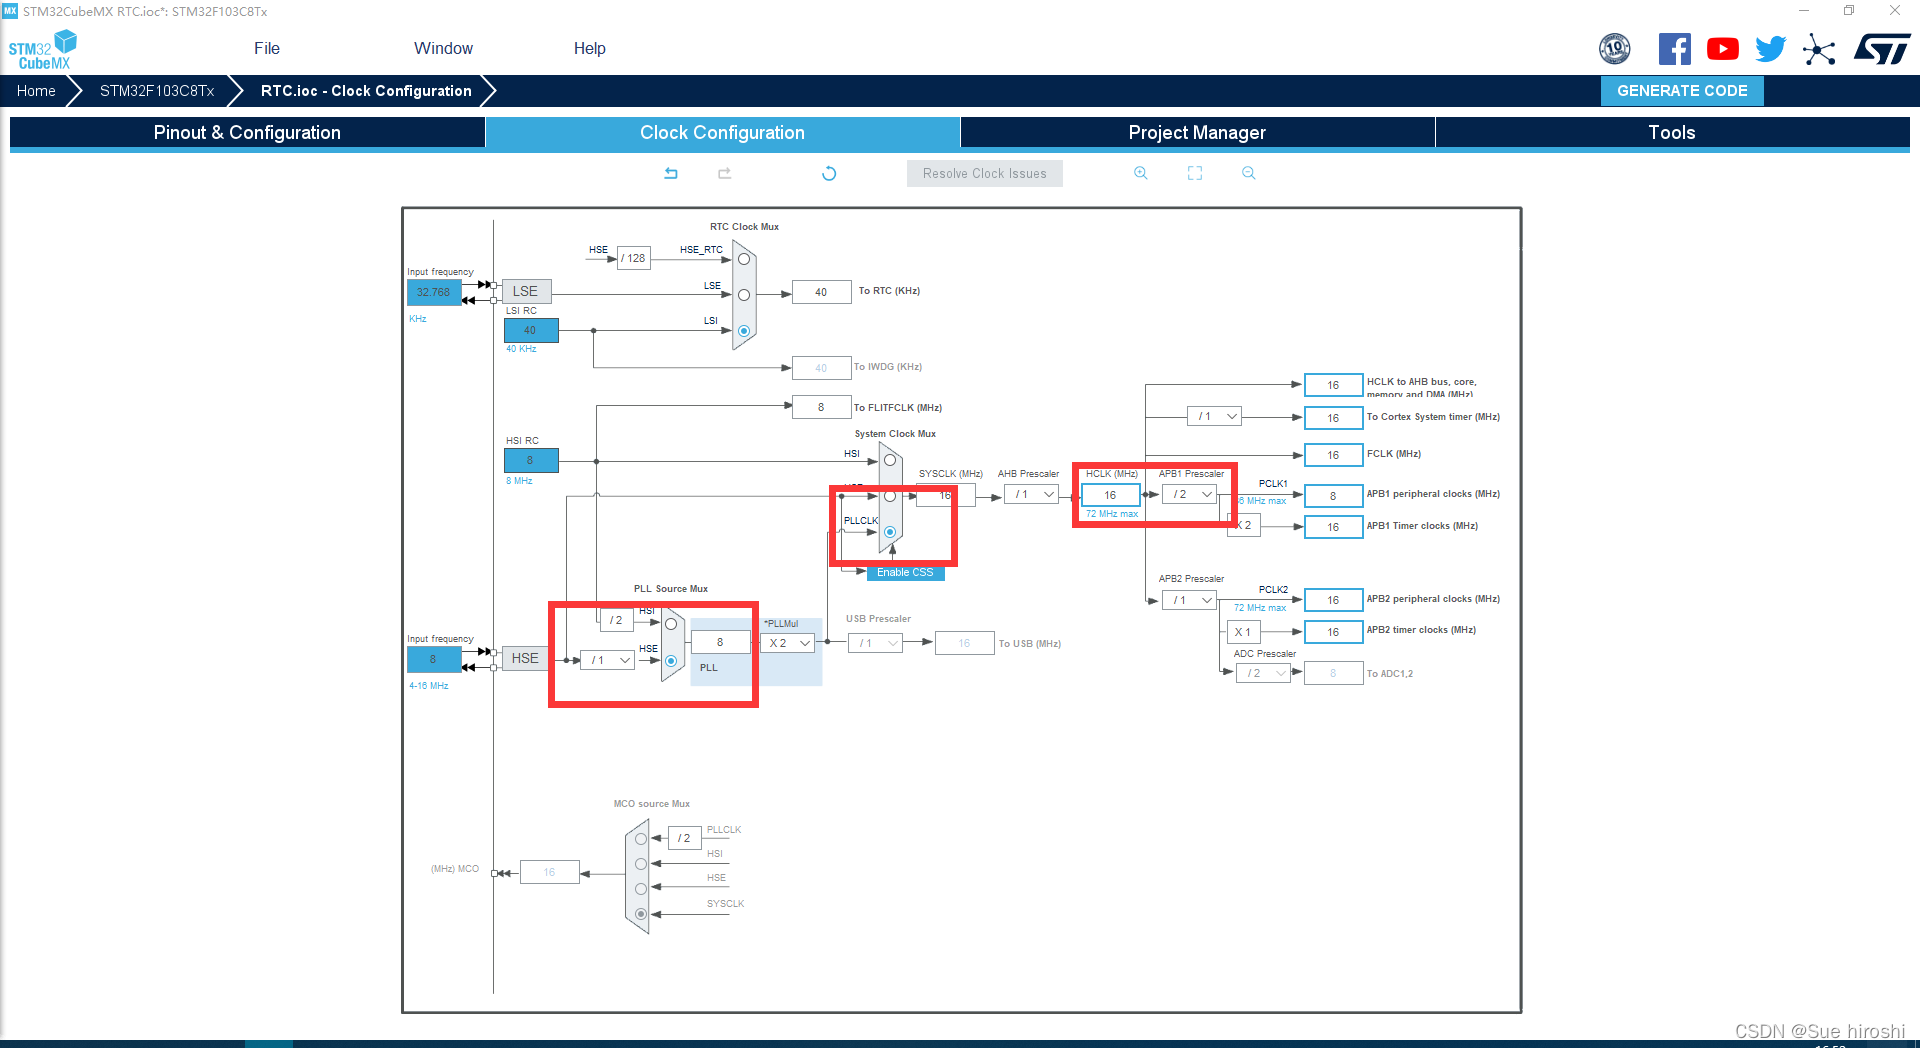1920x1048 pixels.
Task: Select PLLCLK in System Clock Mux
Action: [x=890, y=532]
